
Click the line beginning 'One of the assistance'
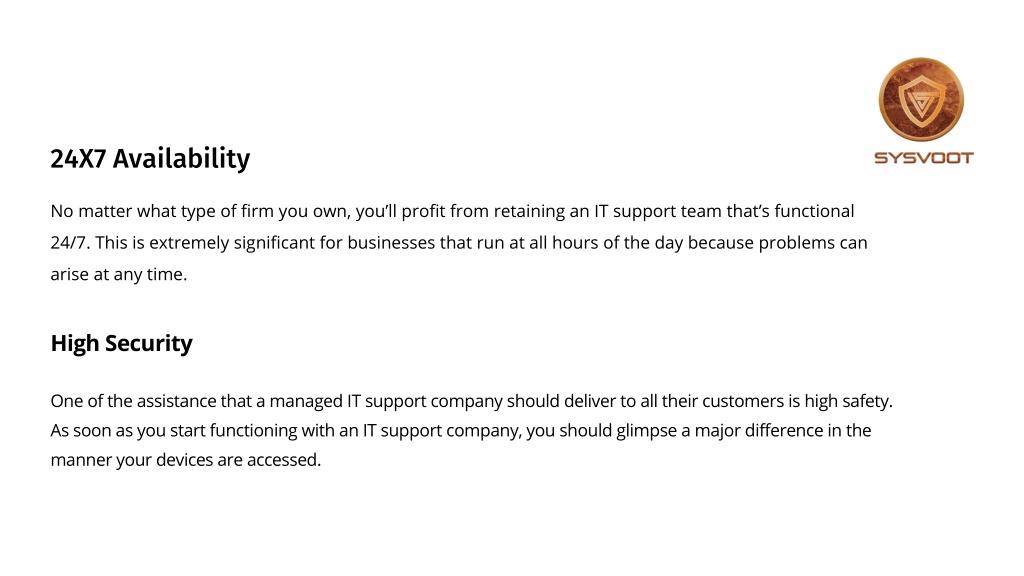(x=472, y=401)
